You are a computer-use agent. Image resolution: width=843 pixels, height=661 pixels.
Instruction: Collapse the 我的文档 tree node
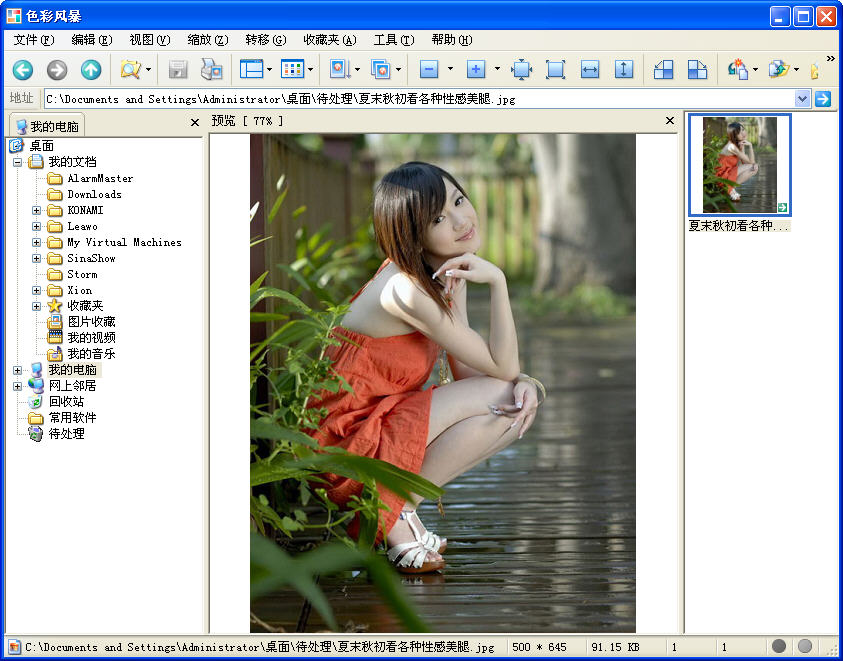[x=17, y=162]
